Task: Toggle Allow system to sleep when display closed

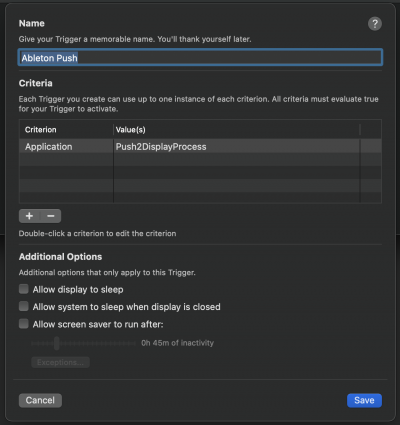Action: [x=24, y=306]
